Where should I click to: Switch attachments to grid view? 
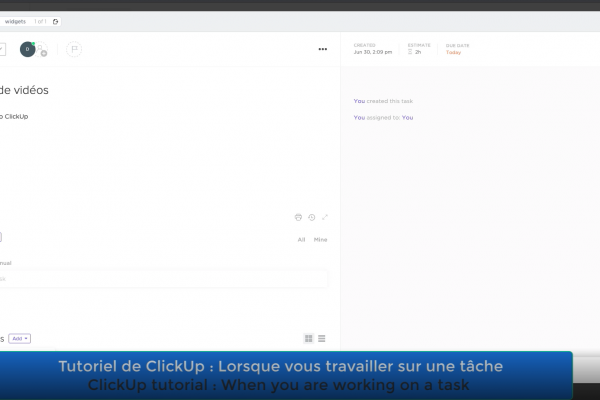pos(309,338)
